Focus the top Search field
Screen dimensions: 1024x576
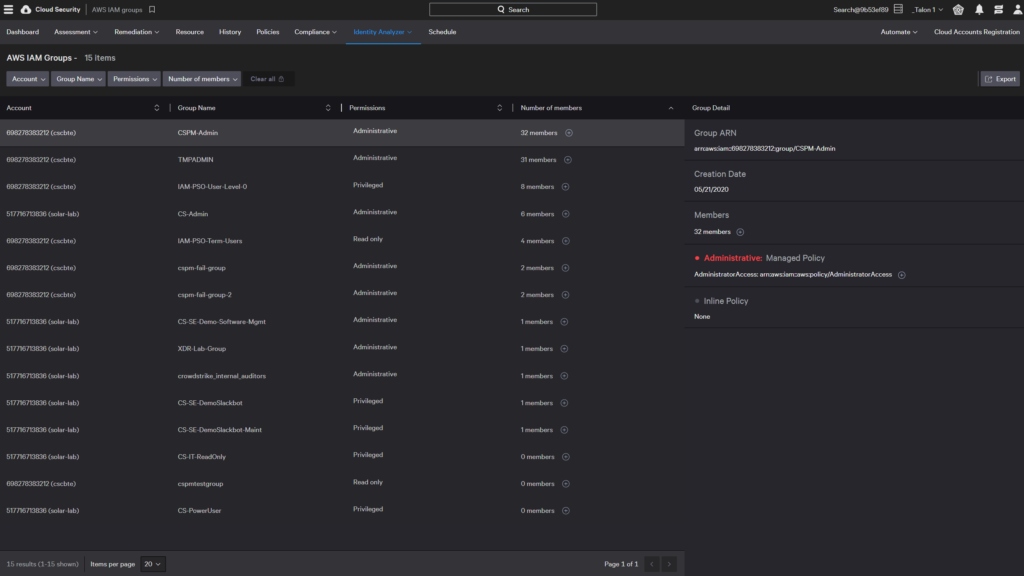(x=513, y=9)
